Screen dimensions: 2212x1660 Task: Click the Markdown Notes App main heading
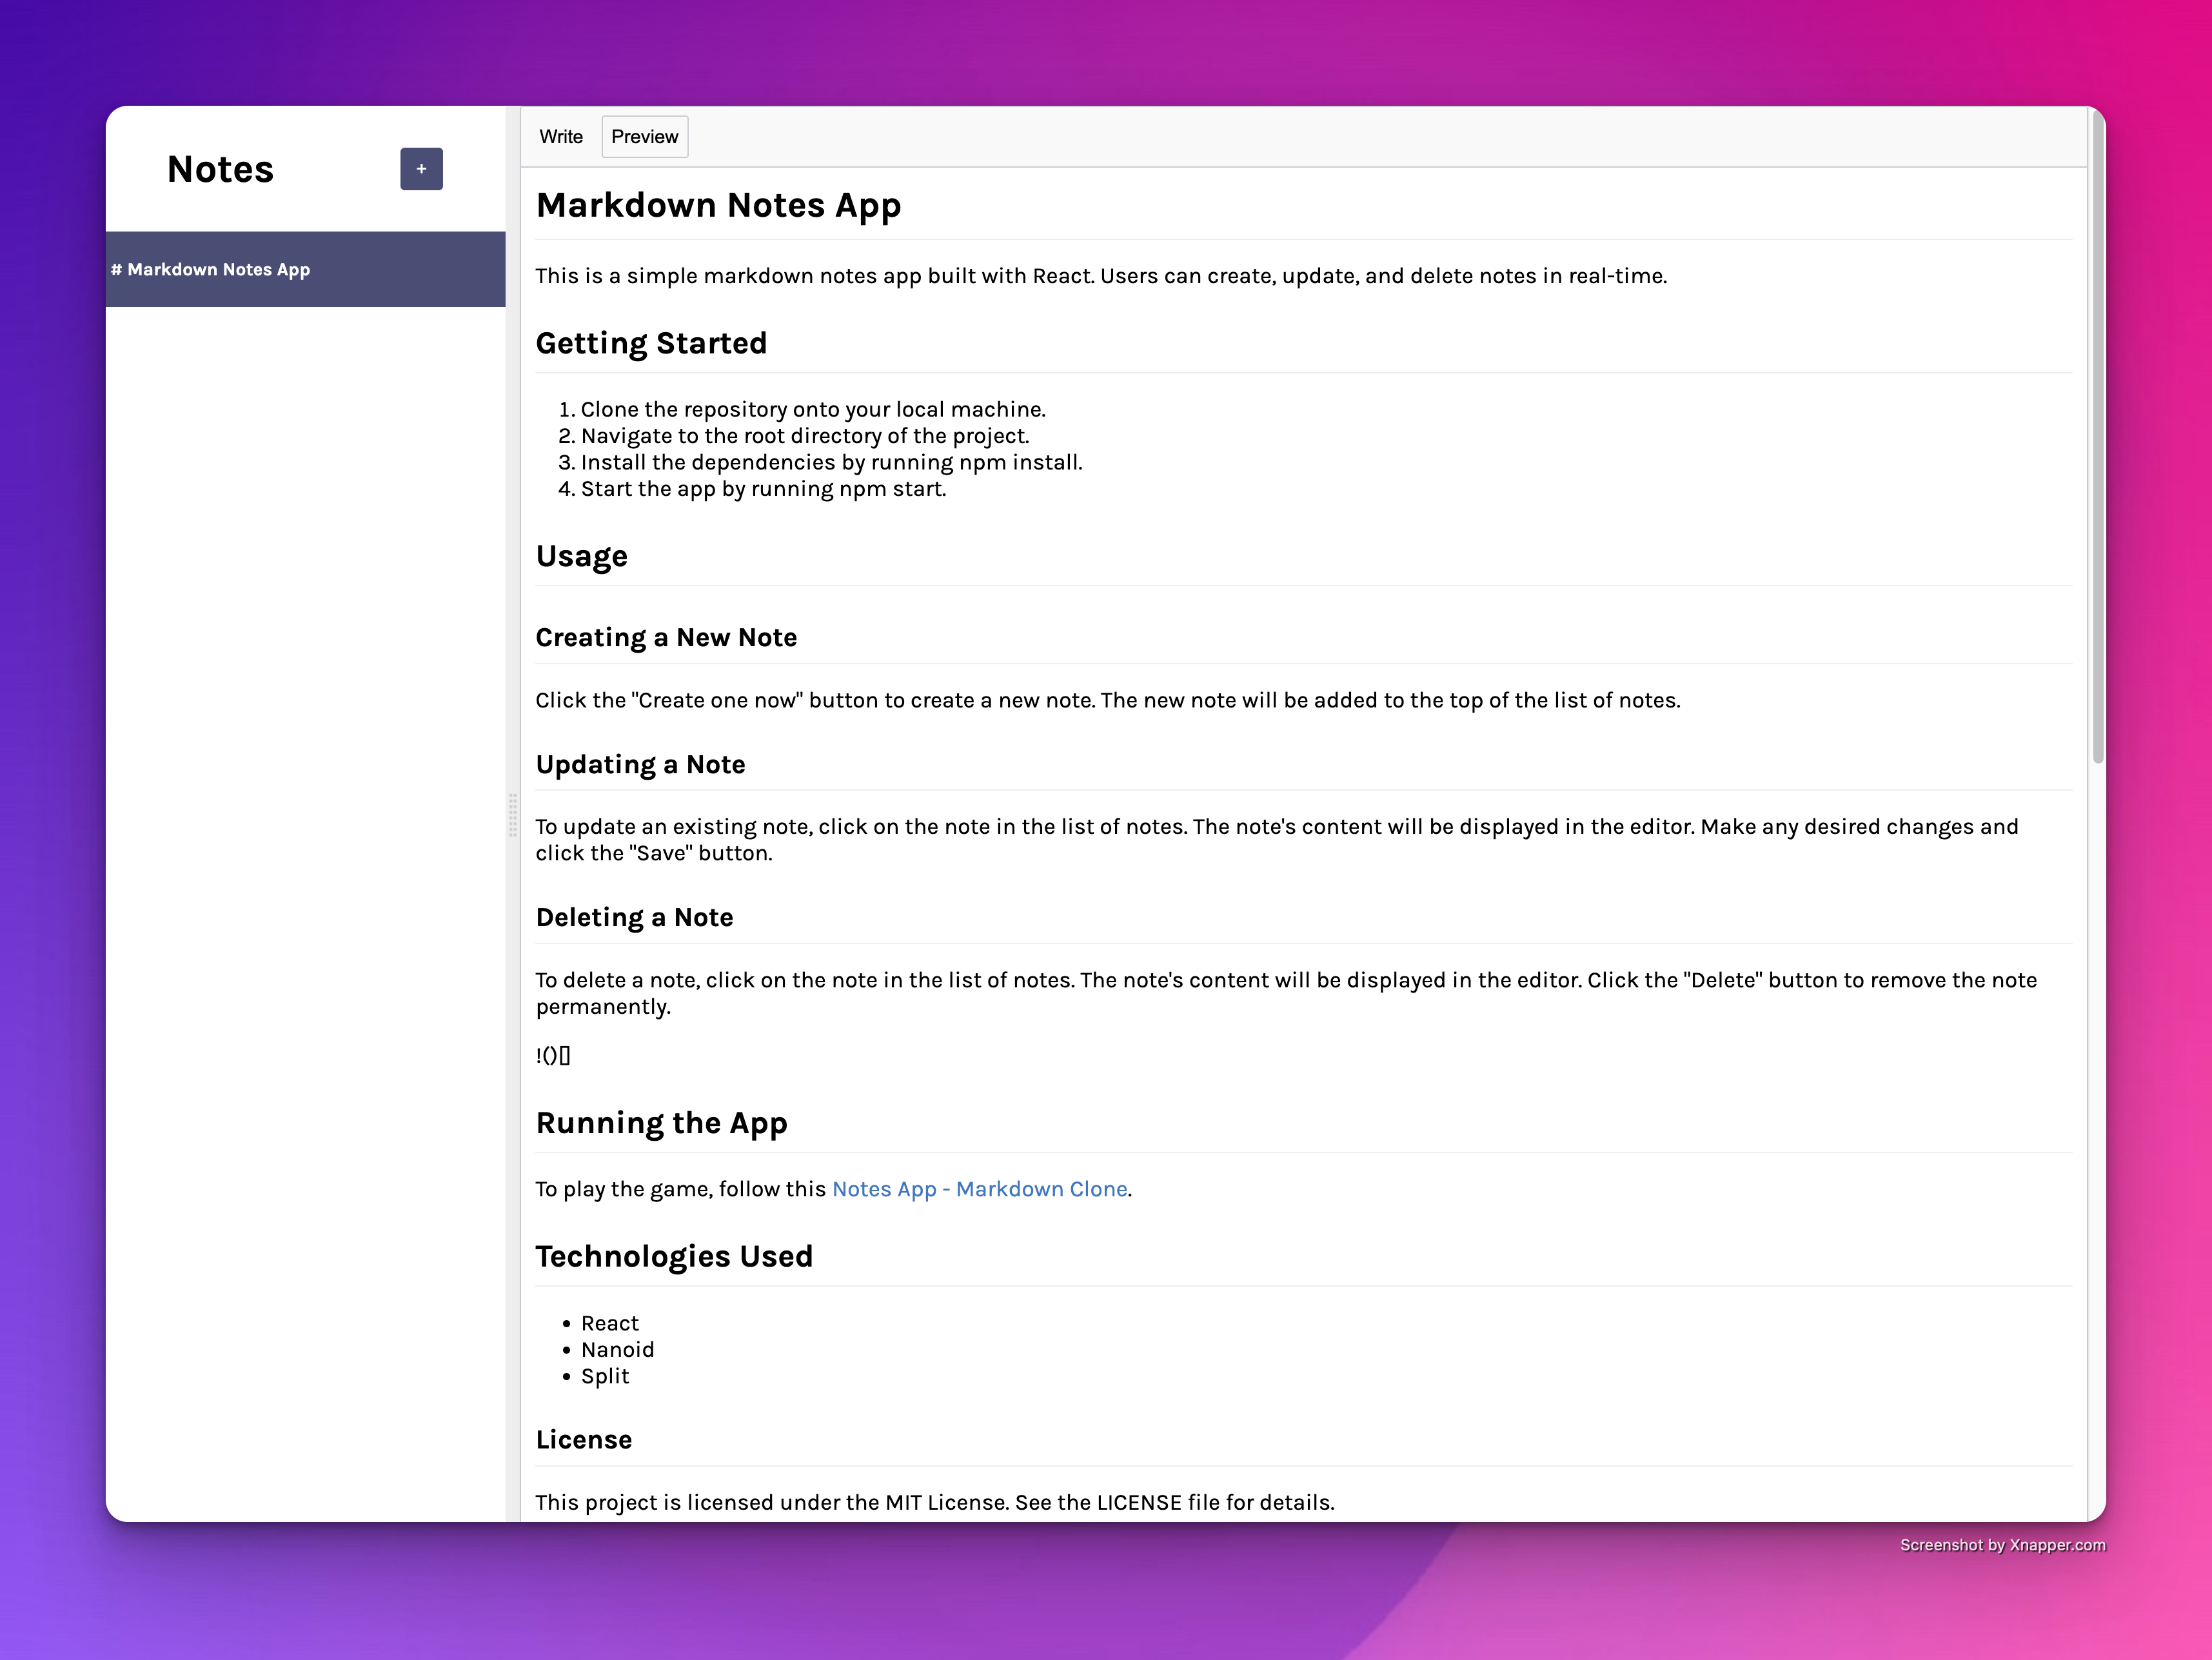tap(718, 205)
